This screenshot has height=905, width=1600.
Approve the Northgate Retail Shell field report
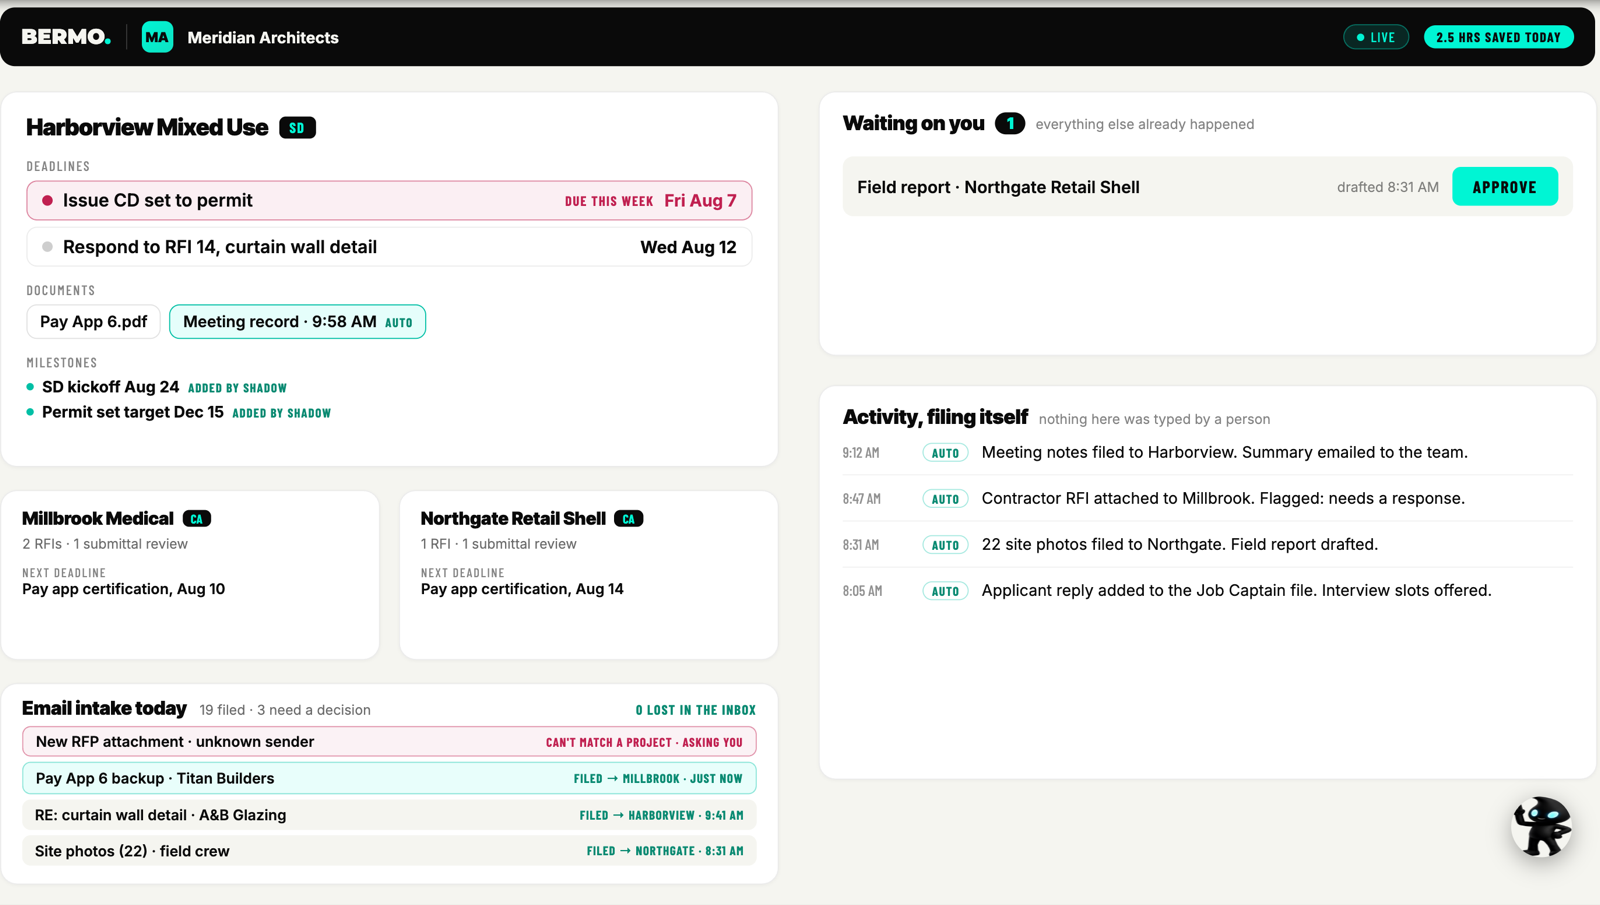(x=1504, y=187)
